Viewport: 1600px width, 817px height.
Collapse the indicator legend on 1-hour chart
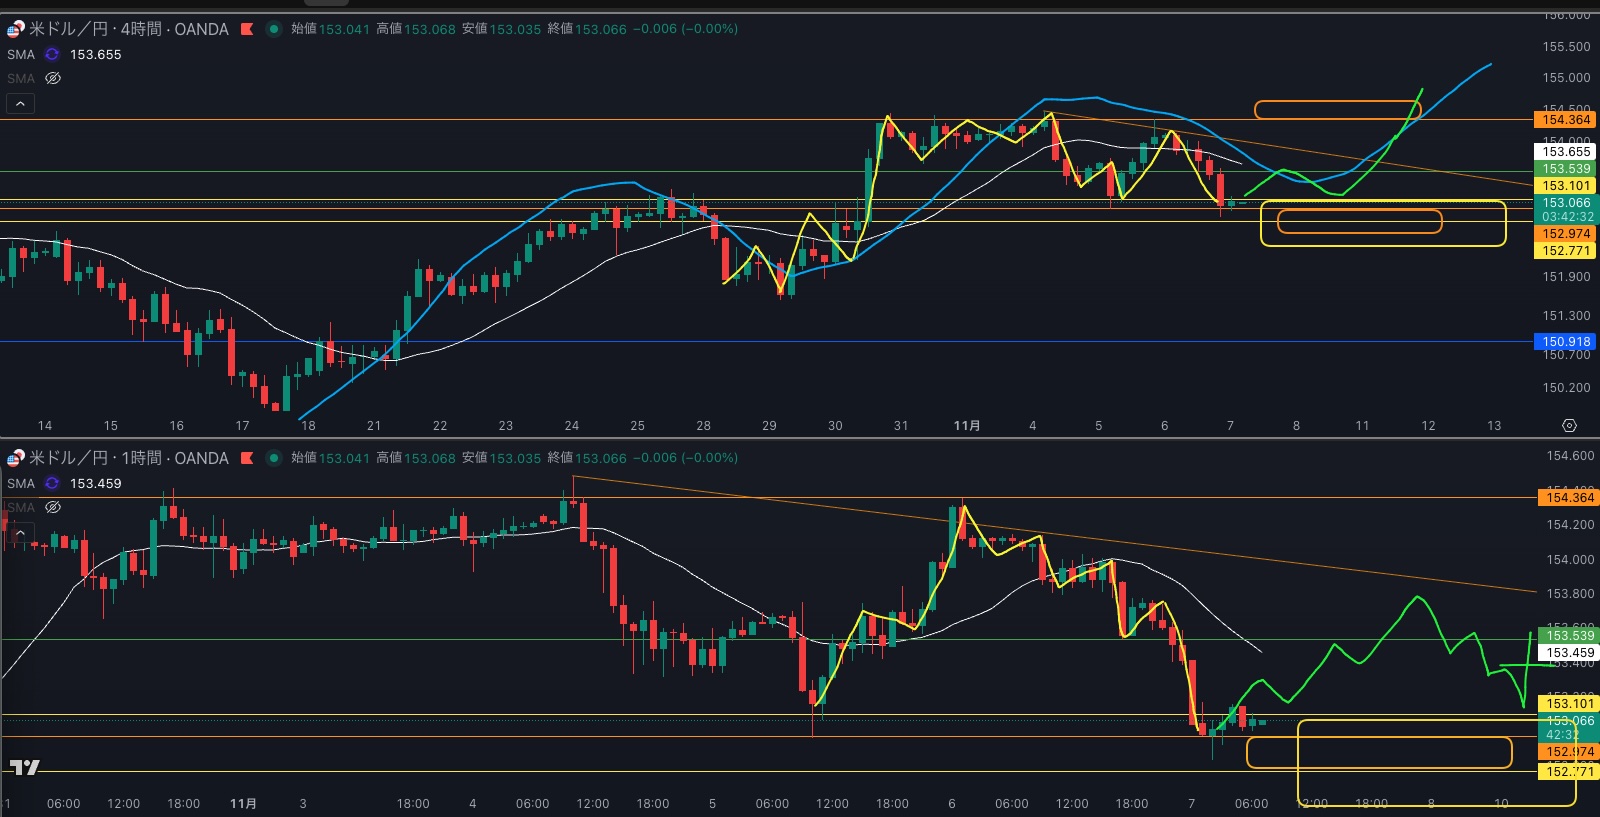pos(20,532)
